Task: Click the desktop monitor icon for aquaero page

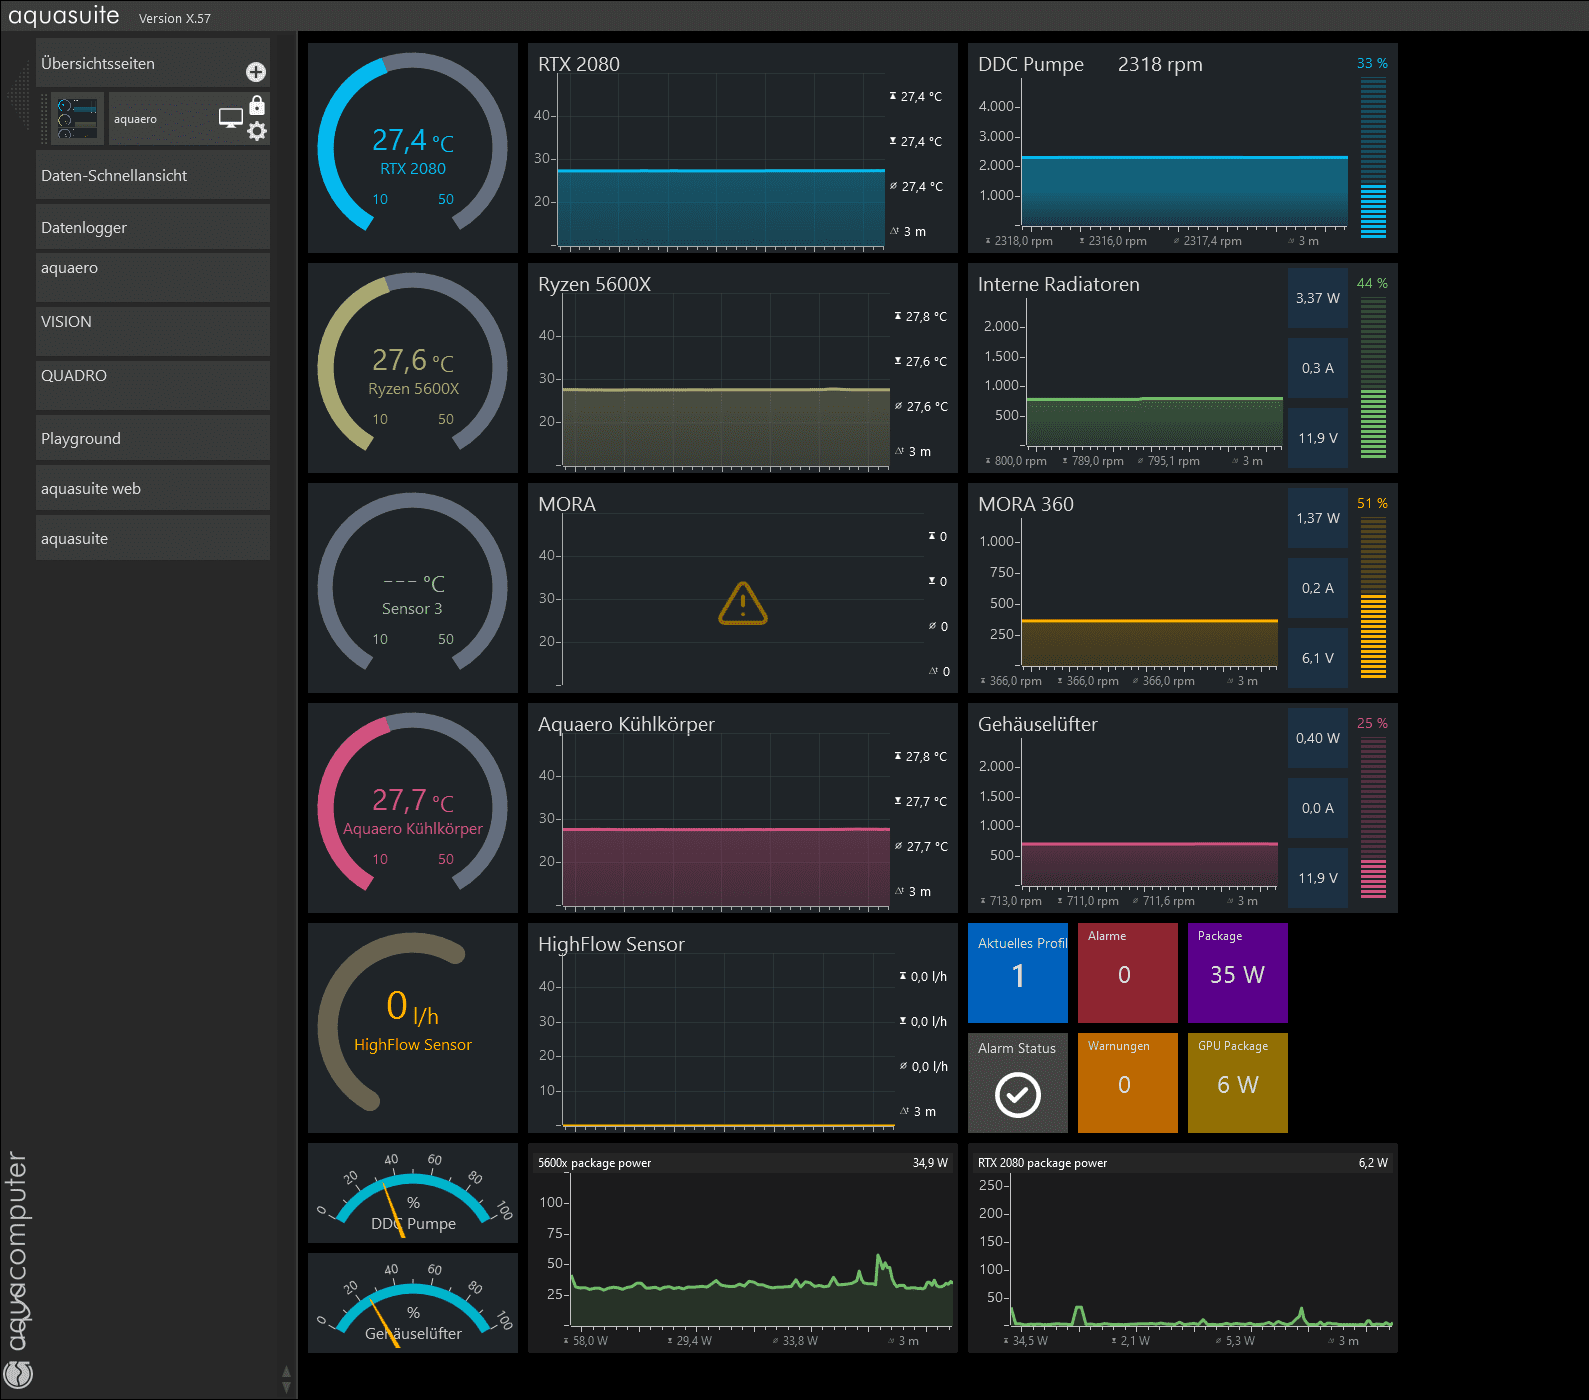Action: point(231,118)
